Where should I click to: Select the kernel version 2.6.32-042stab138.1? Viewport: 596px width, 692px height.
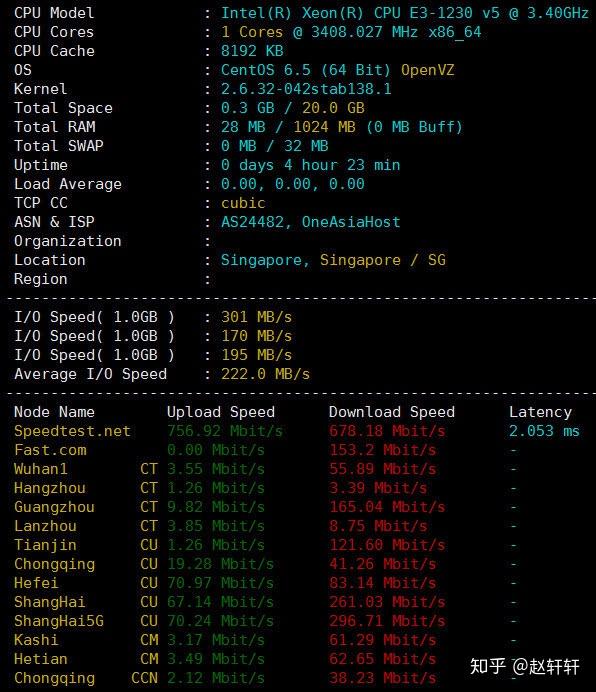coord(306,89)
